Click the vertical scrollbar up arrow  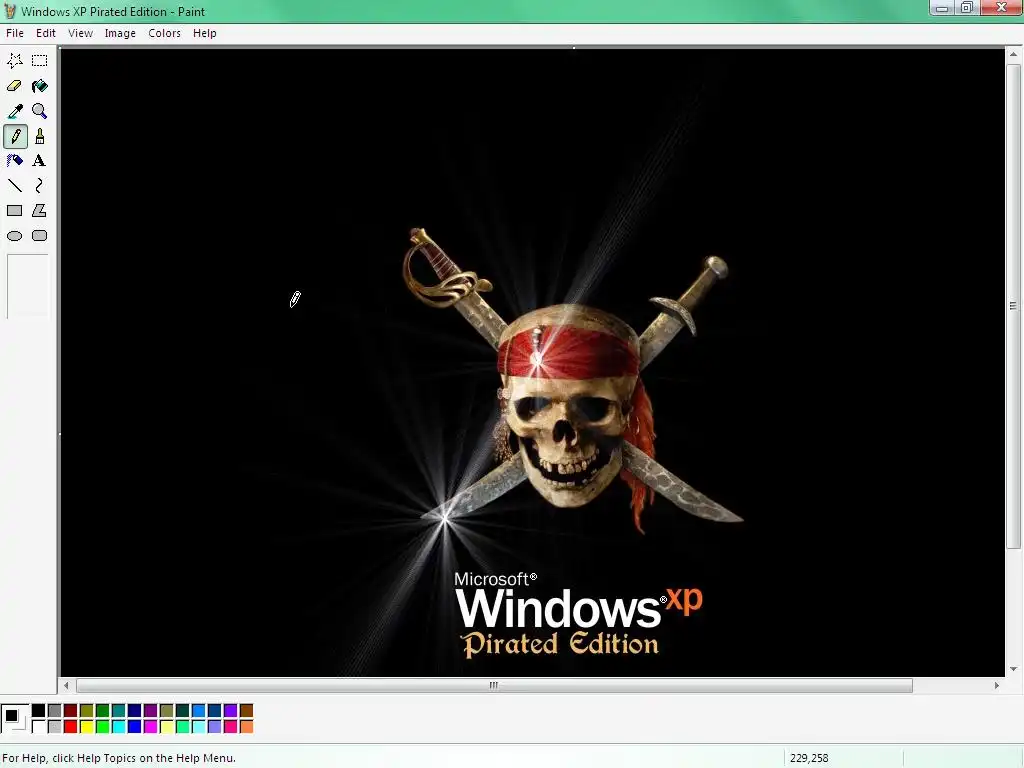pyautogui.click(x=1014, y=55)
